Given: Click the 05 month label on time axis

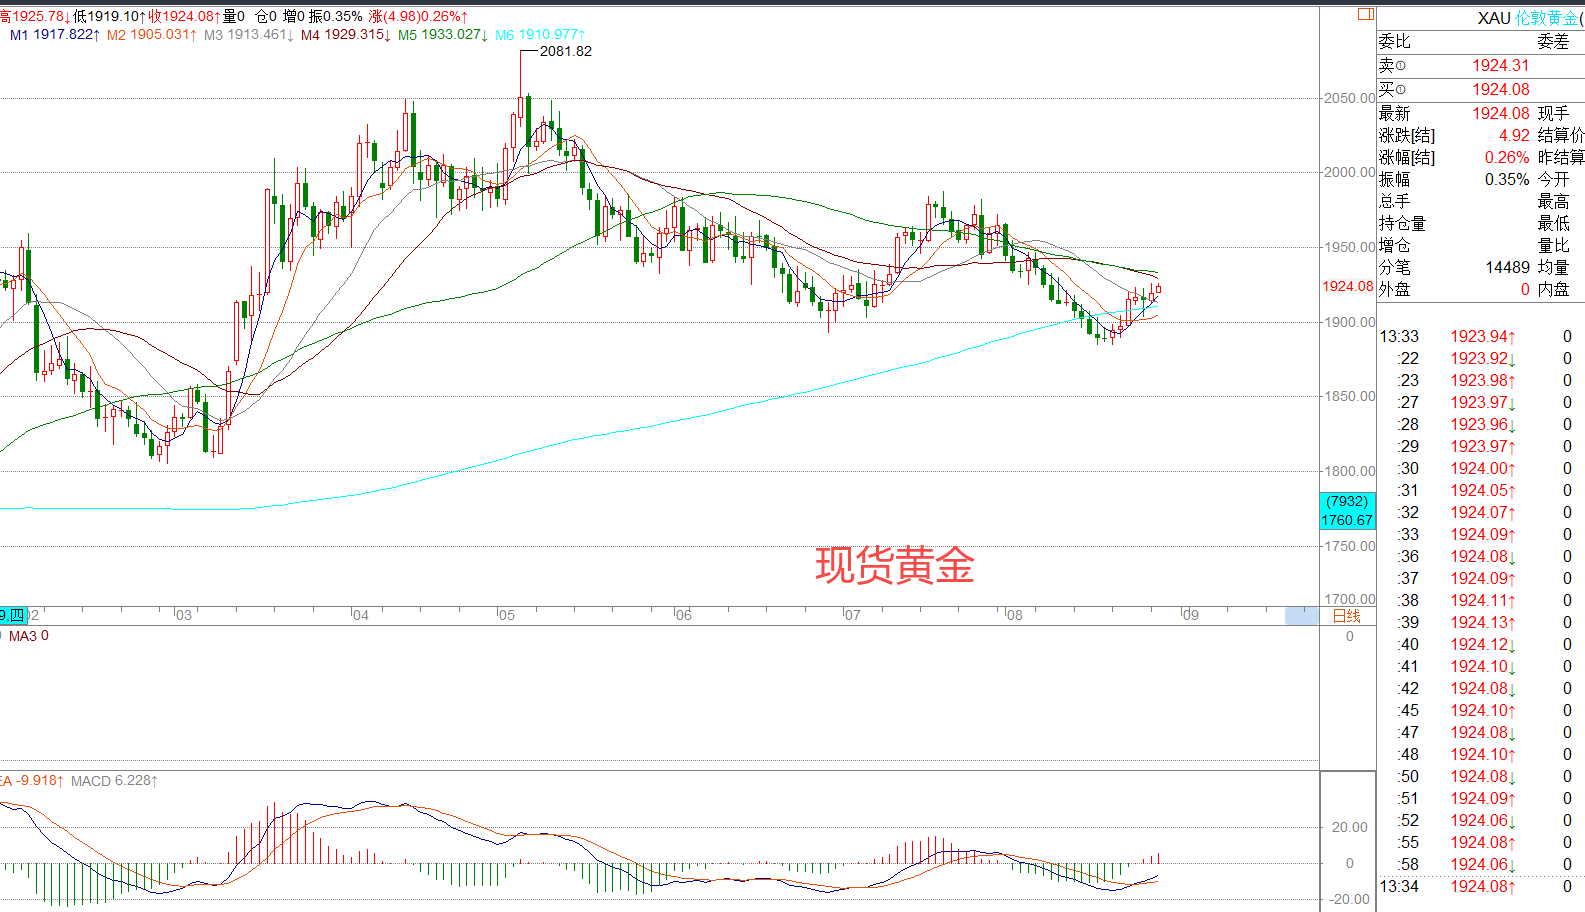Looking at the screenshot, I should 507,615.
